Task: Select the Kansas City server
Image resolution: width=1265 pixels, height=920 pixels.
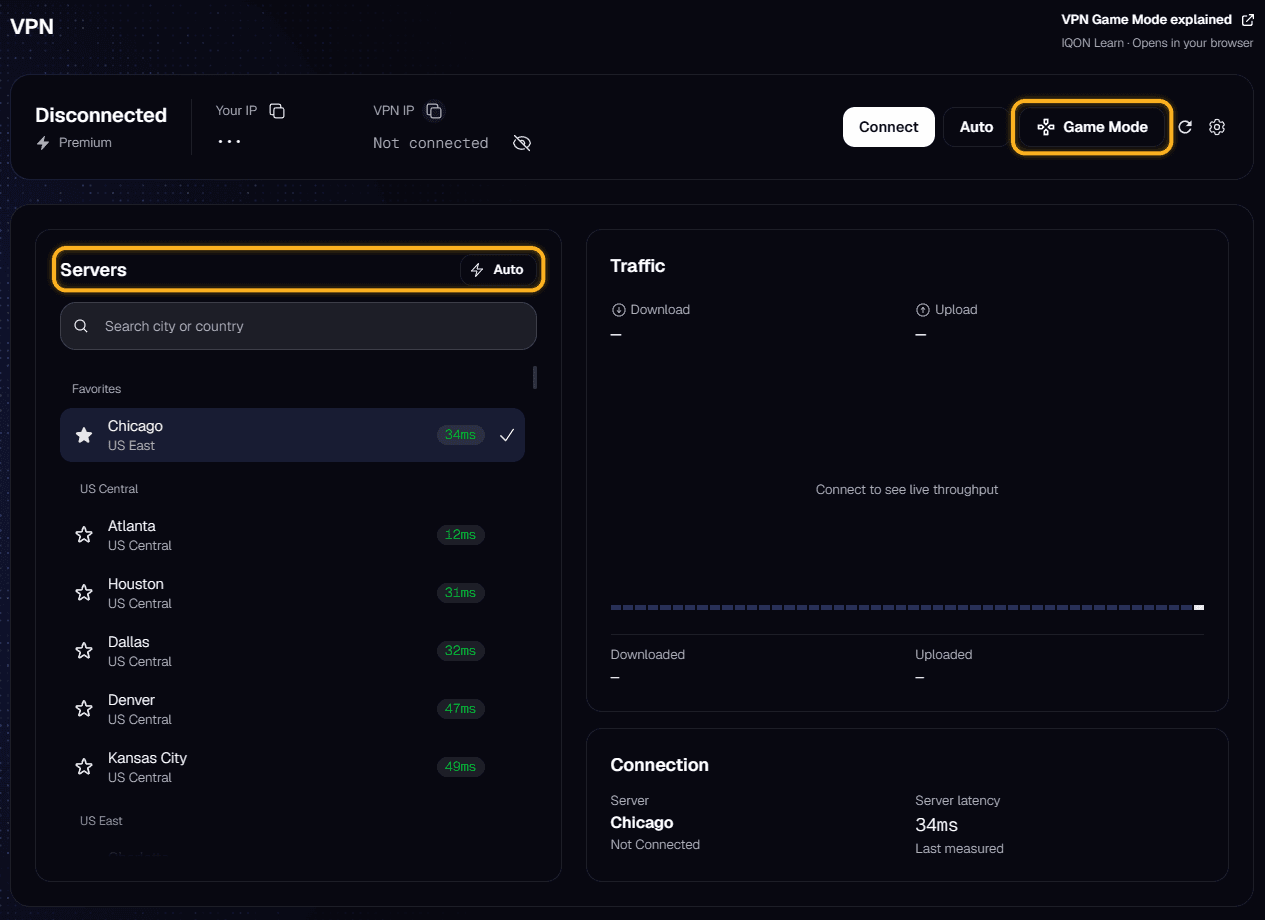Action: pos(292,767)
